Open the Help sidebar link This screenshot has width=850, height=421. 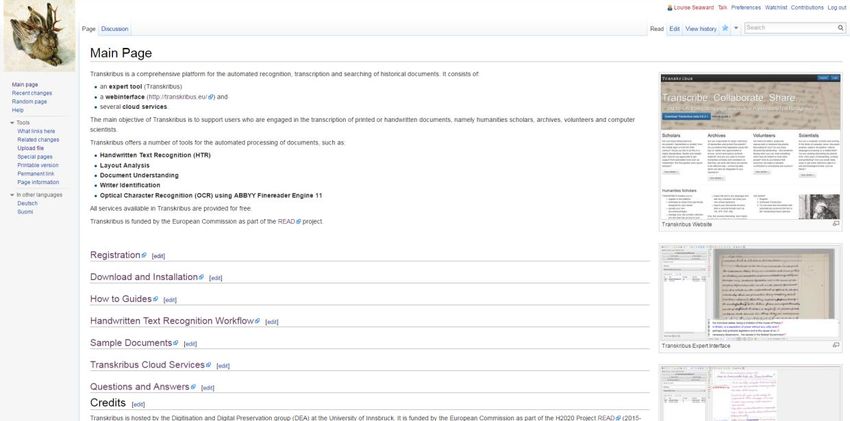[x=18, y=110]
